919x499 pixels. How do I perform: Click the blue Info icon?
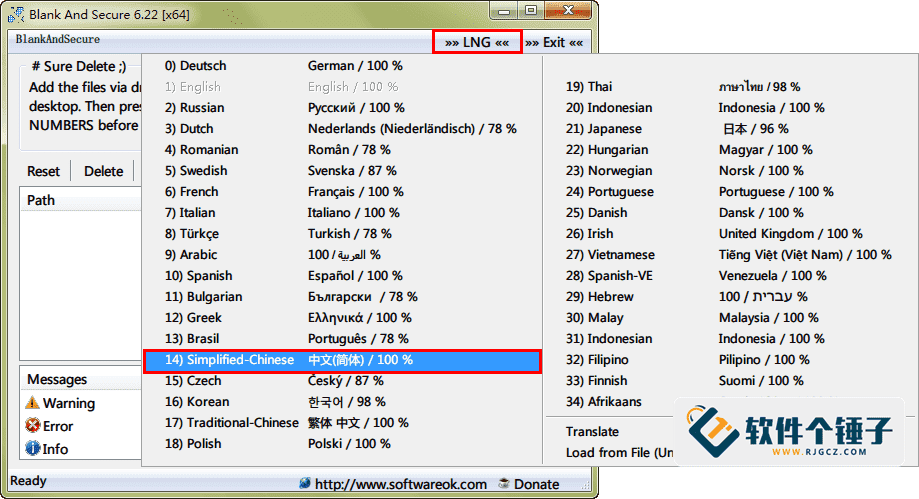pos(33,449)
